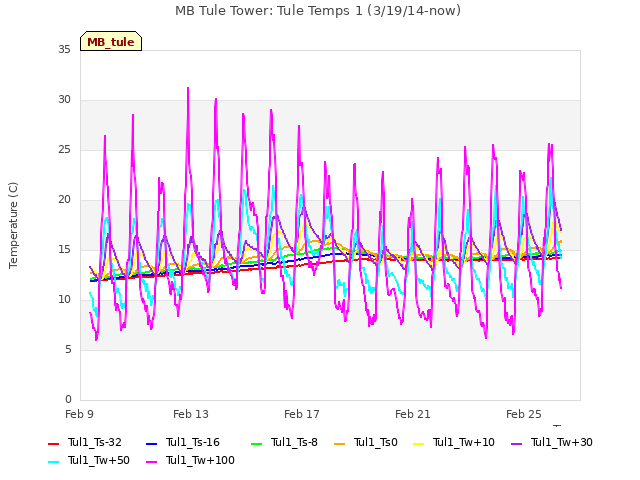Click the 20 y-axis tick label
This screenshot has height=480, width=640.
click(x=64, y=200)
